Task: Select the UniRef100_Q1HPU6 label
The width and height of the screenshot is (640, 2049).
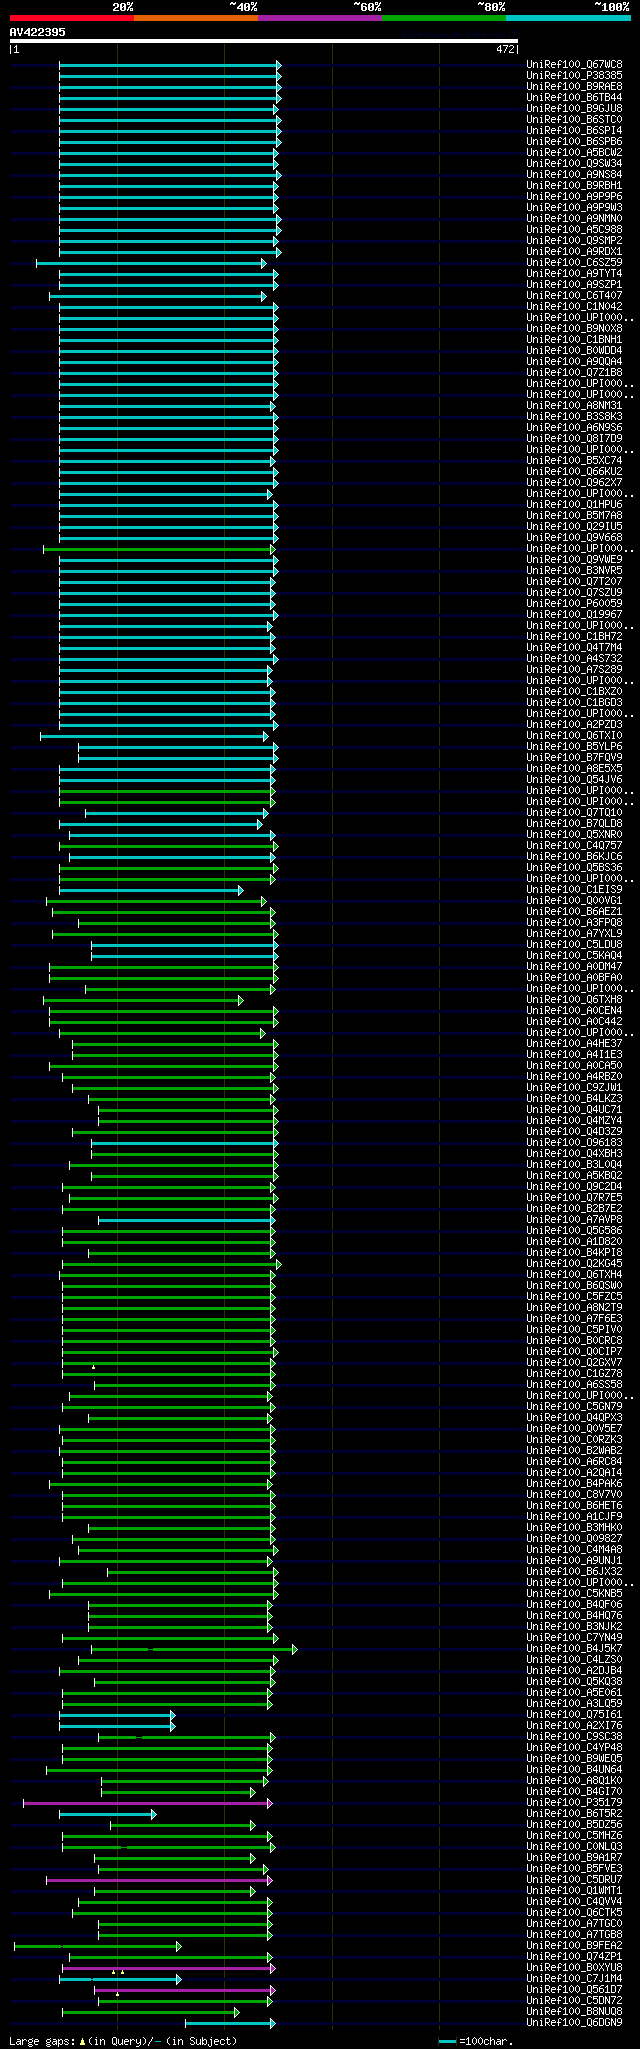Action: [574, 505]
